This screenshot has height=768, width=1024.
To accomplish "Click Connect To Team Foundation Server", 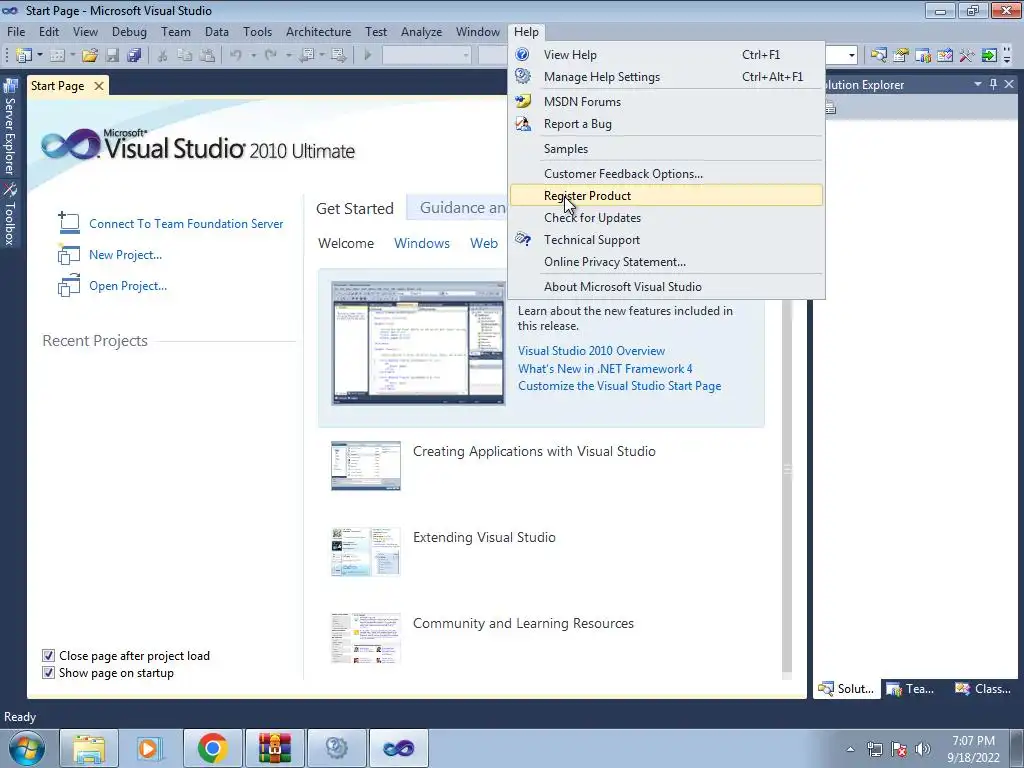I will click(x=186, y=224).
